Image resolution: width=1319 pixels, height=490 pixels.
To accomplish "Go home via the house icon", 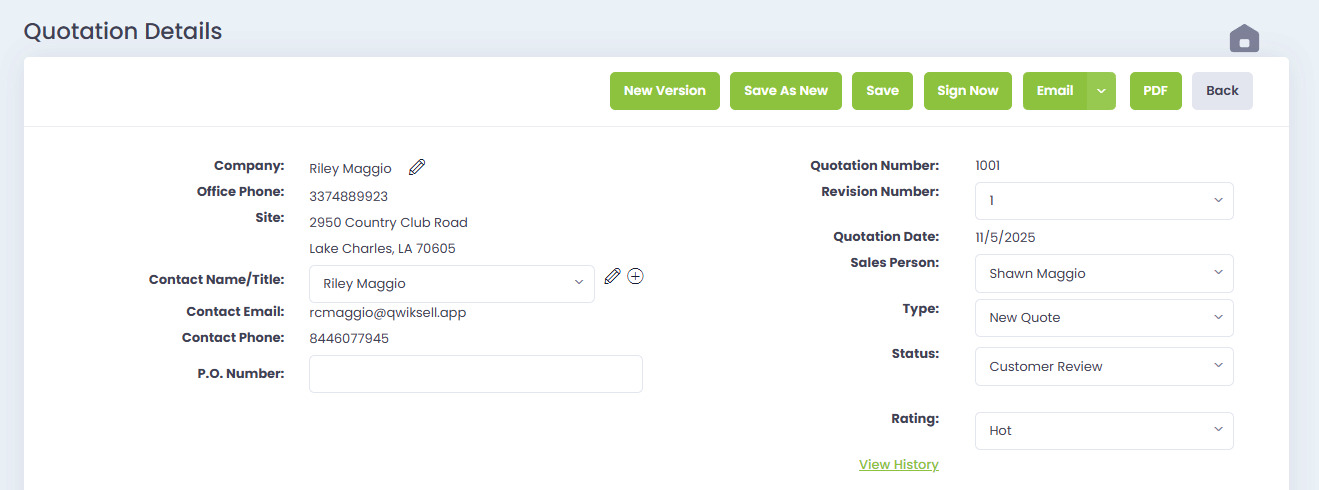I will point(1244,40).
